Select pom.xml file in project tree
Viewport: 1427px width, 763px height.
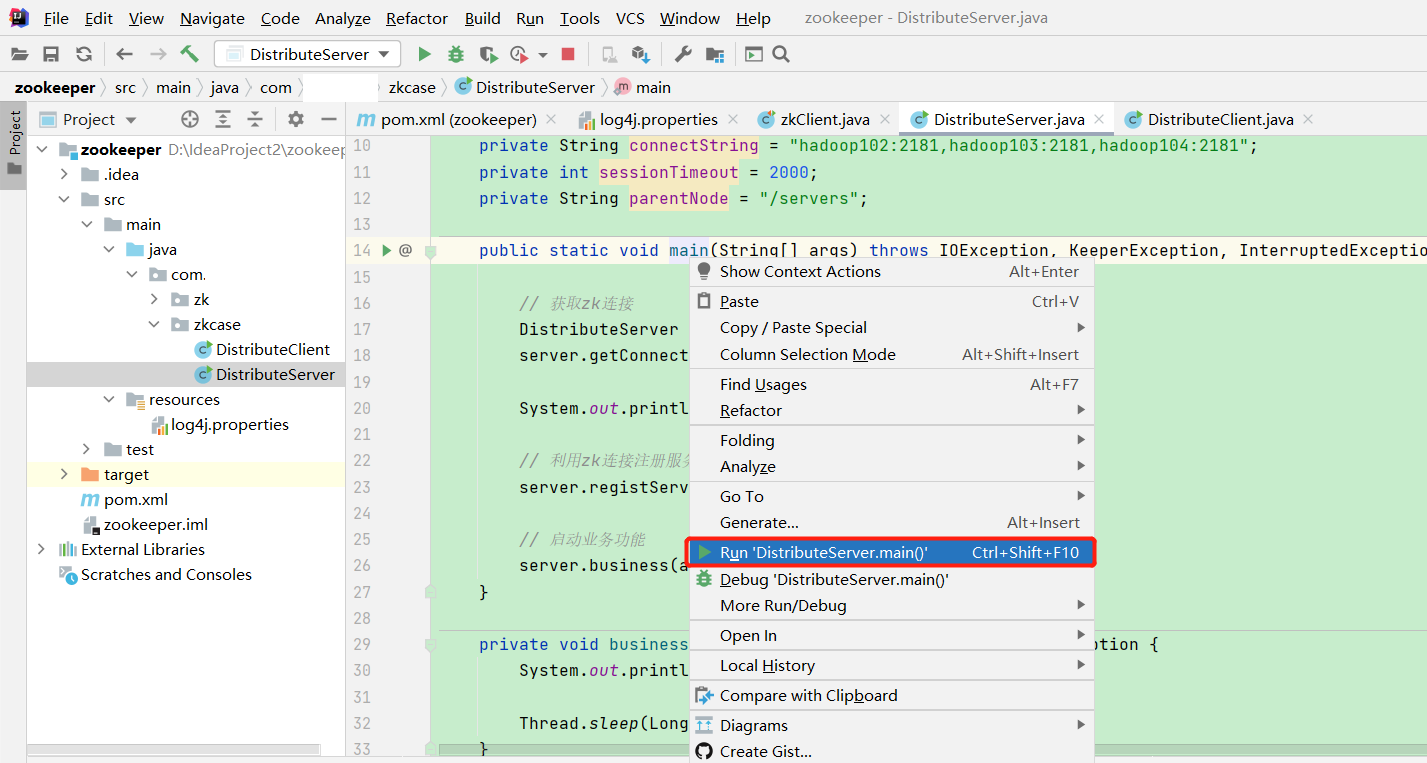coord(136,499)
